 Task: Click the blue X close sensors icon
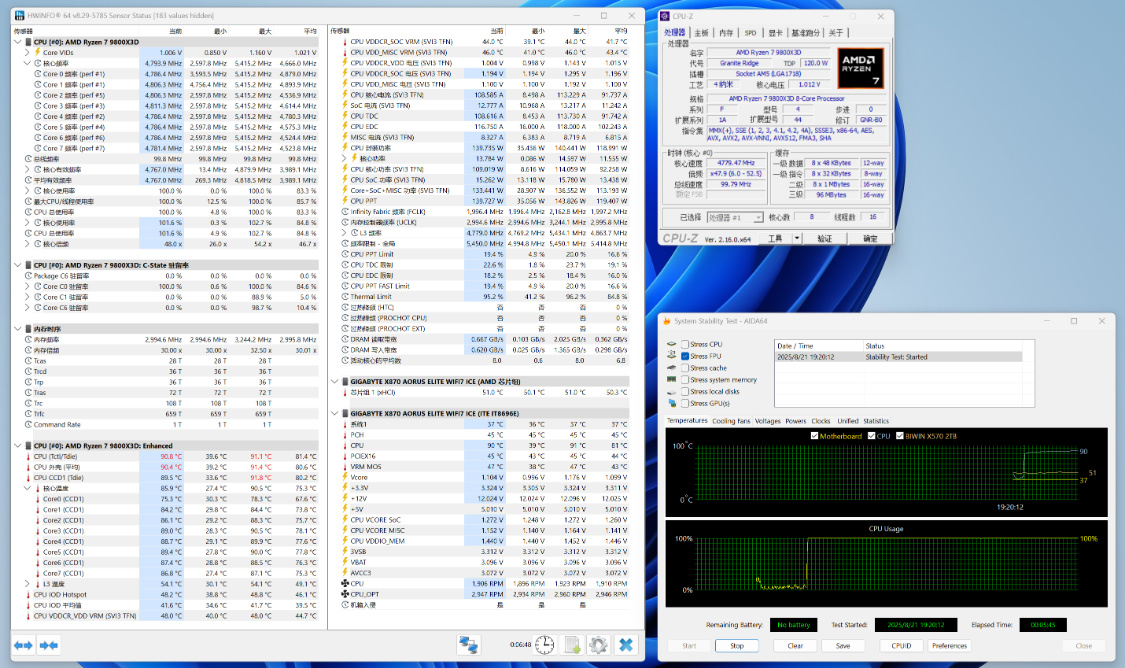tap(626, 645)
